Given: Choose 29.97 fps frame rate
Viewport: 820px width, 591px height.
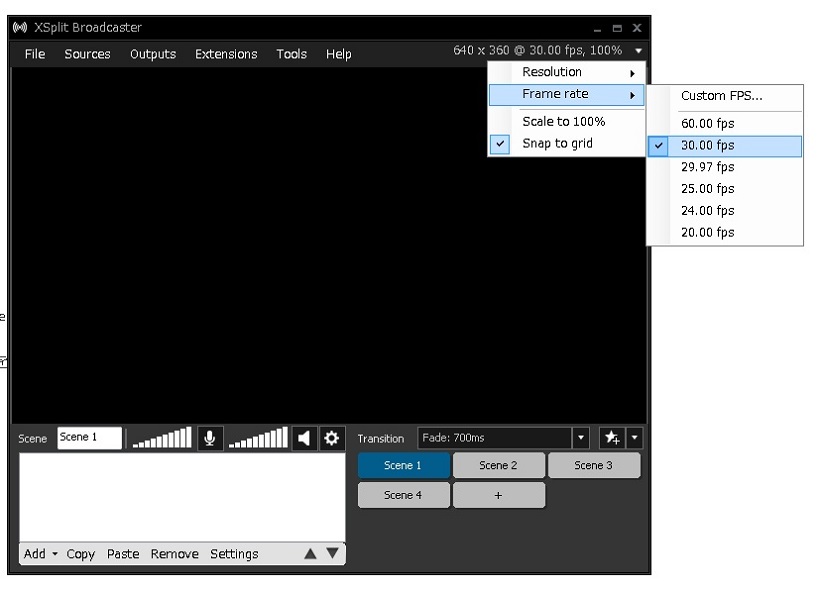Looking at the screenshot, I should click(725, 167).
